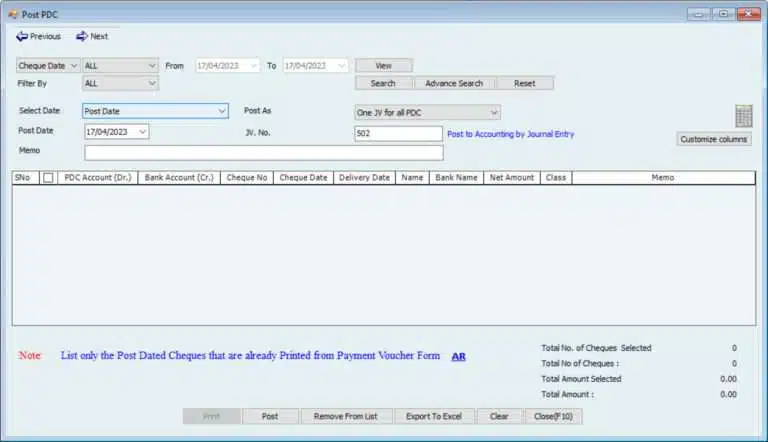Open Post to Accounting by Journal Entry link
768x442 pixels.
510,134
